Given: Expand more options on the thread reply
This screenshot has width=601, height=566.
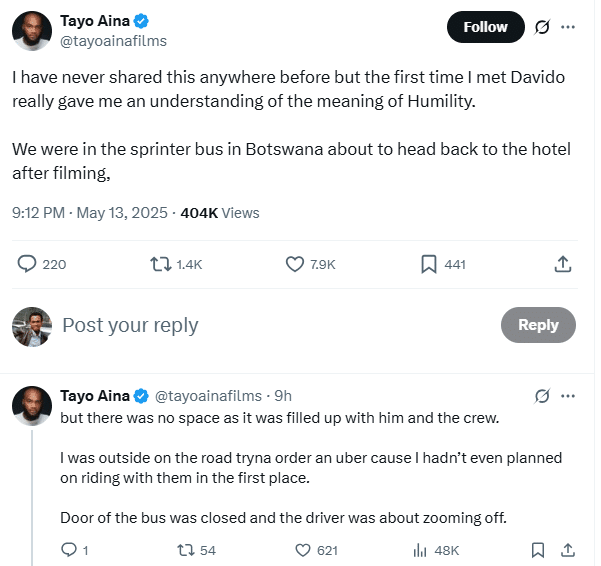Looking at the screenshot, I should click(x=569, y=396).
